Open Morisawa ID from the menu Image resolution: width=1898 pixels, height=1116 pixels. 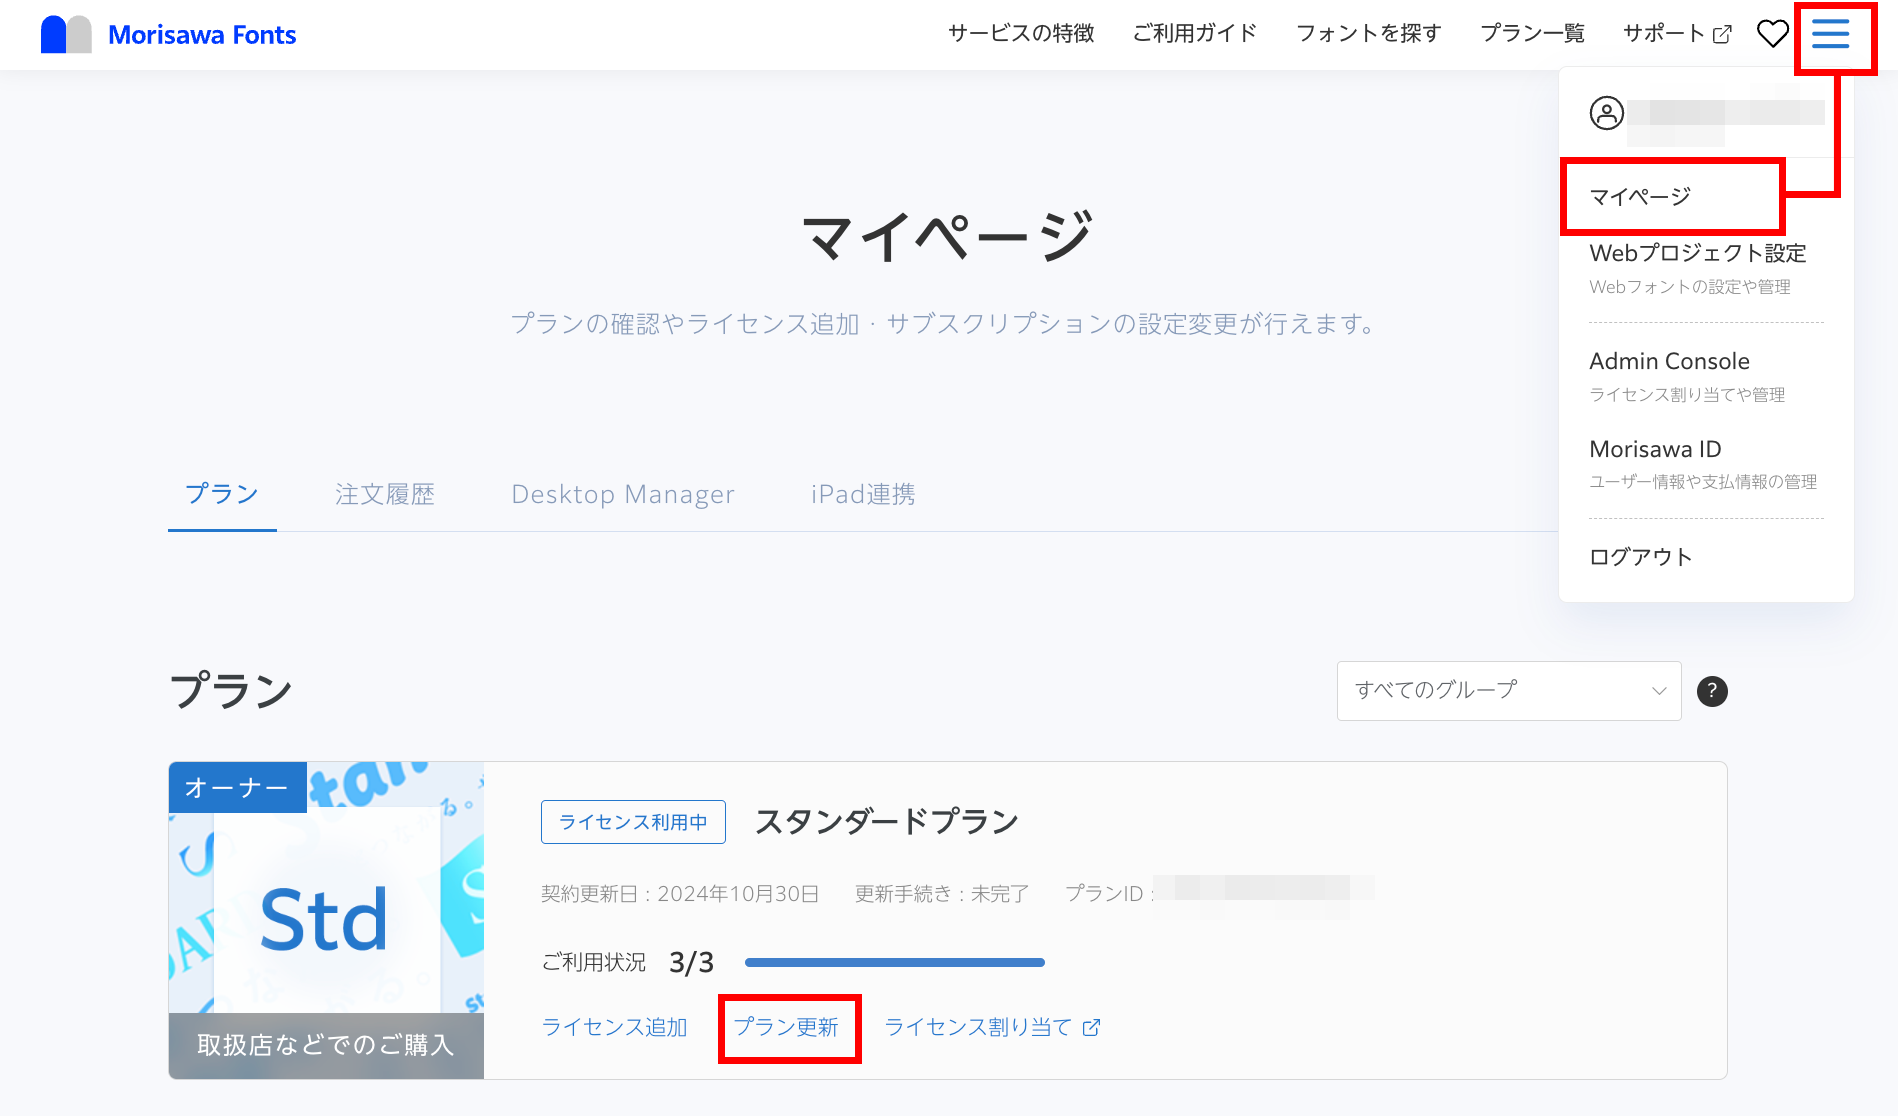click(x=1655, y=449)
